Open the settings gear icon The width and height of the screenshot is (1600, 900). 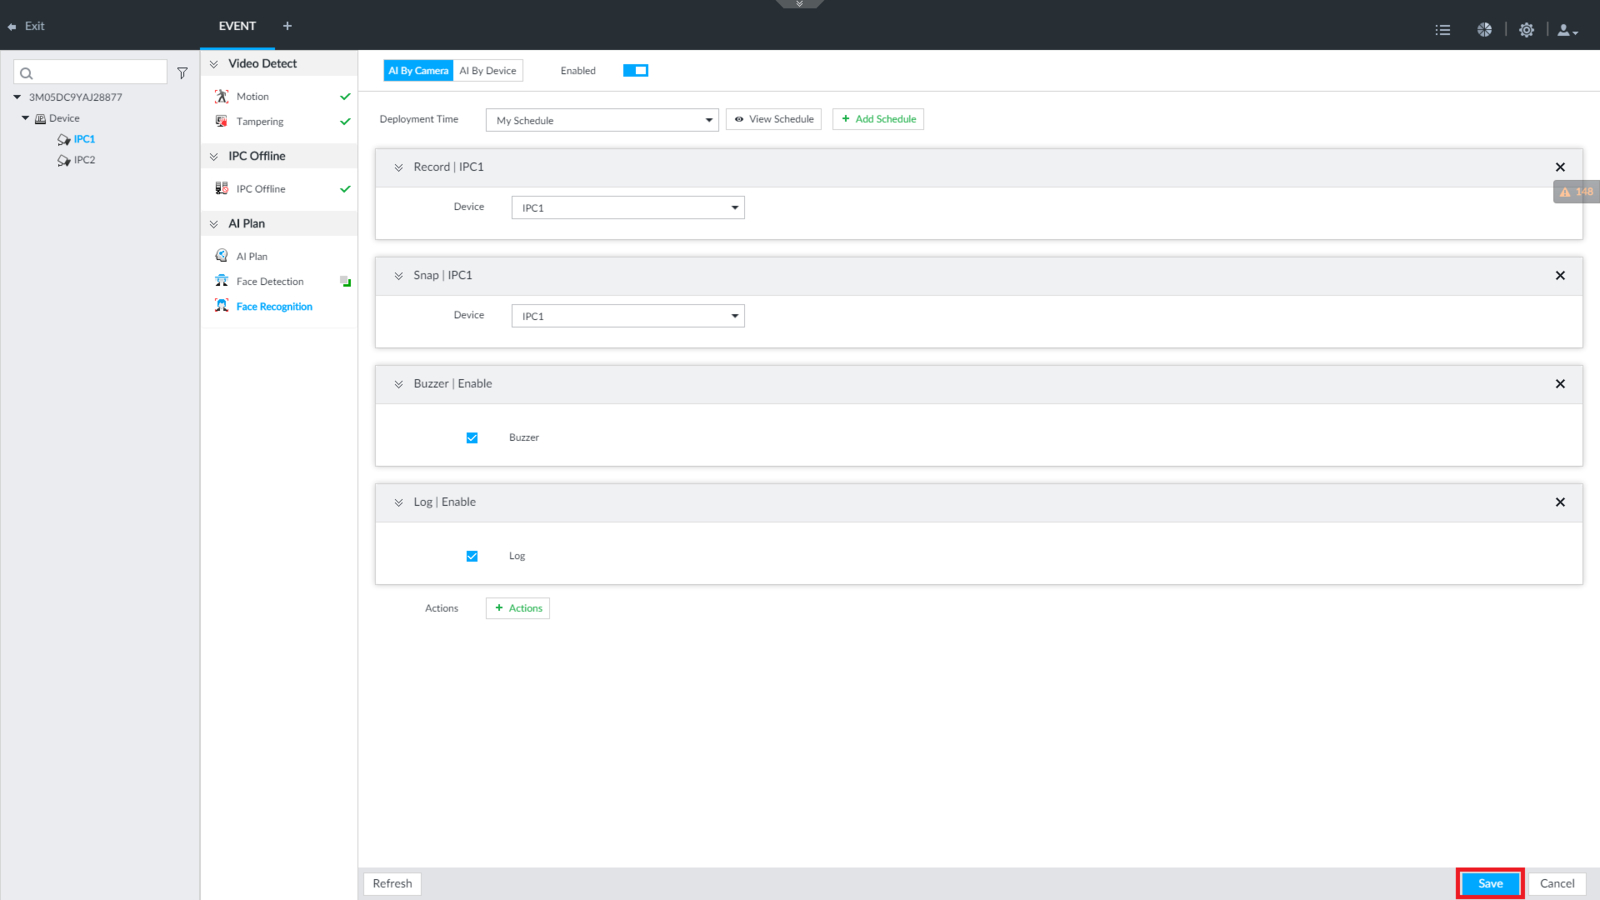pyautogui.click(x=1526, y=30)
